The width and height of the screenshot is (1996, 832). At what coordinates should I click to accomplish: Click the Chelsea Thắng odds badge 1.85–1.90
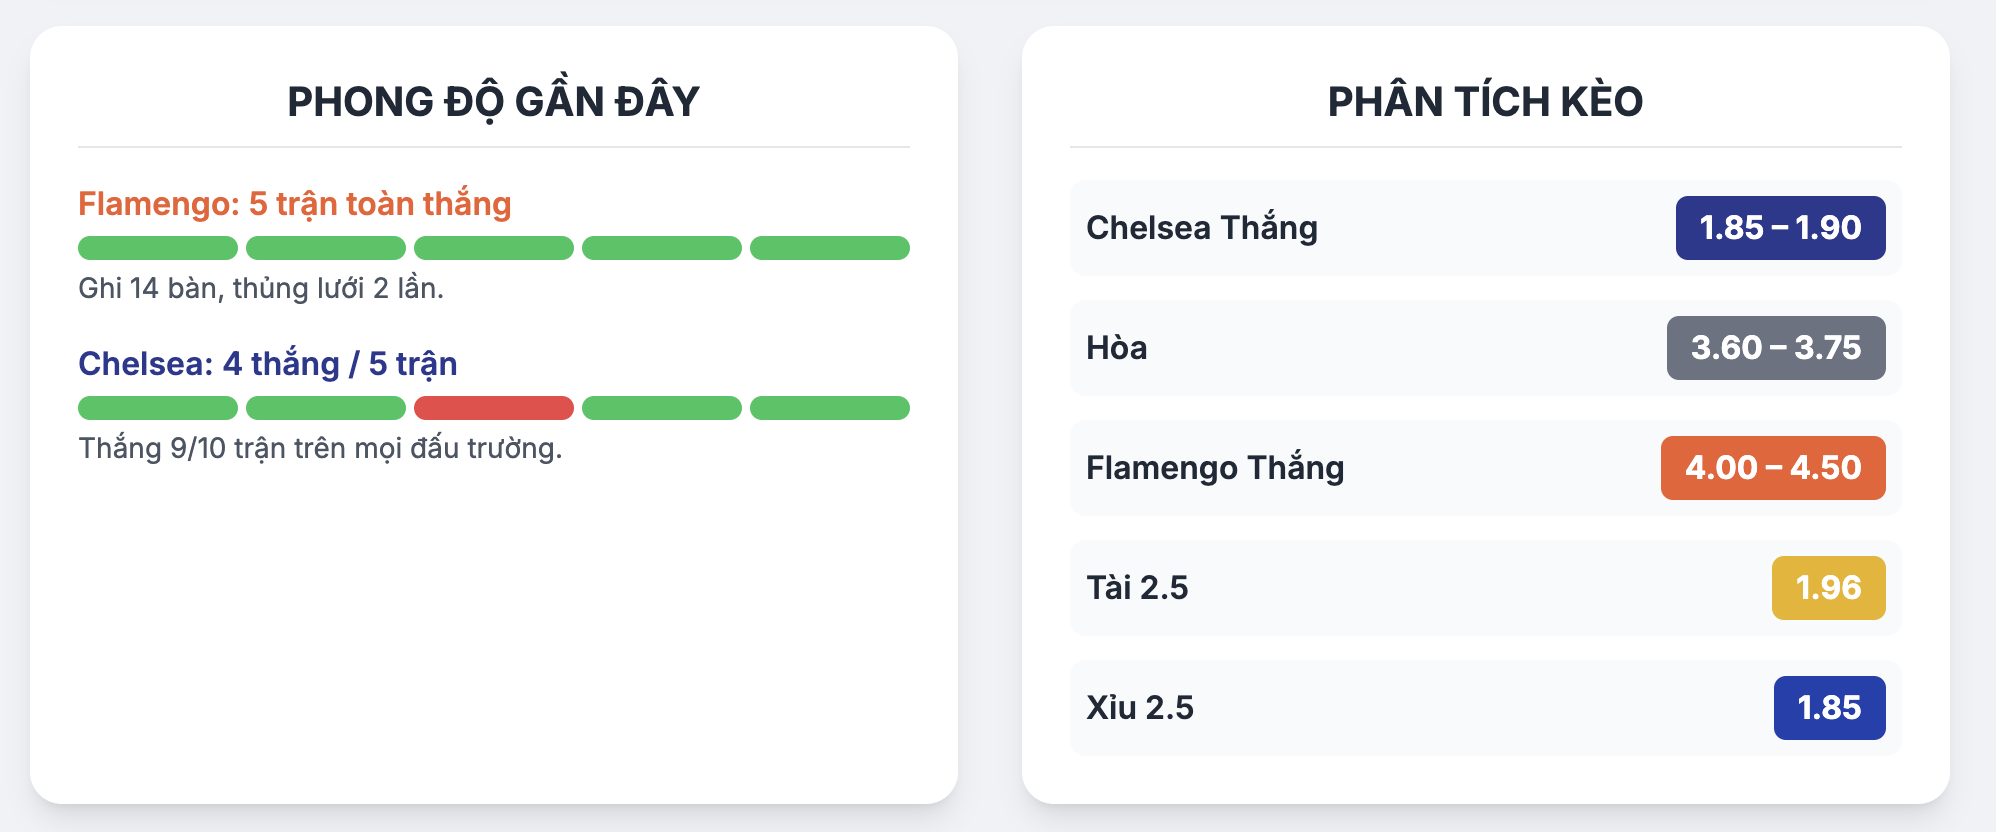point(1780,228)
